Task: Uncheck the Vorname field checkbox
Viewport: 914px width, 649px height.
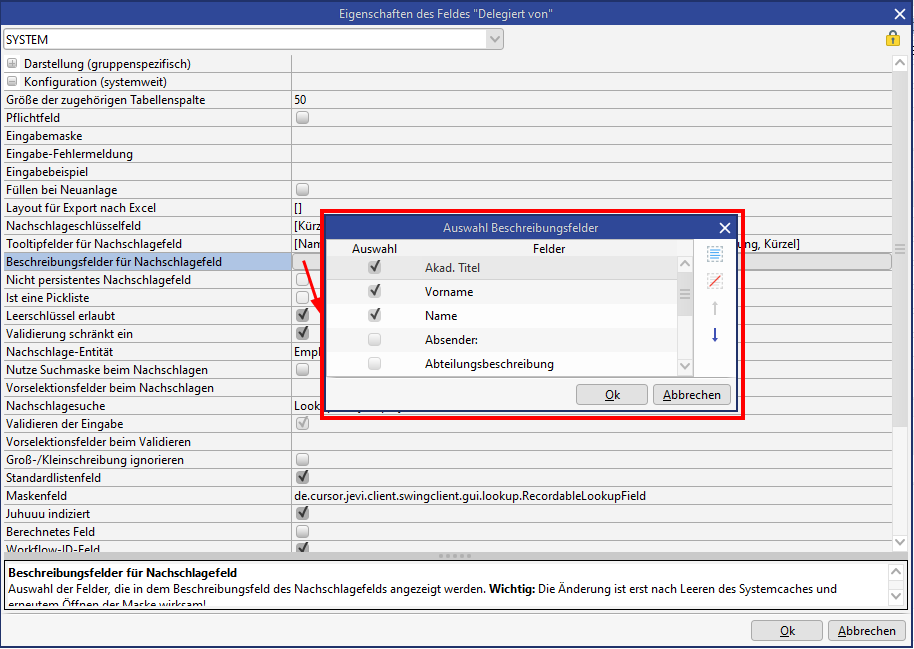Action: tap(374, 292)
